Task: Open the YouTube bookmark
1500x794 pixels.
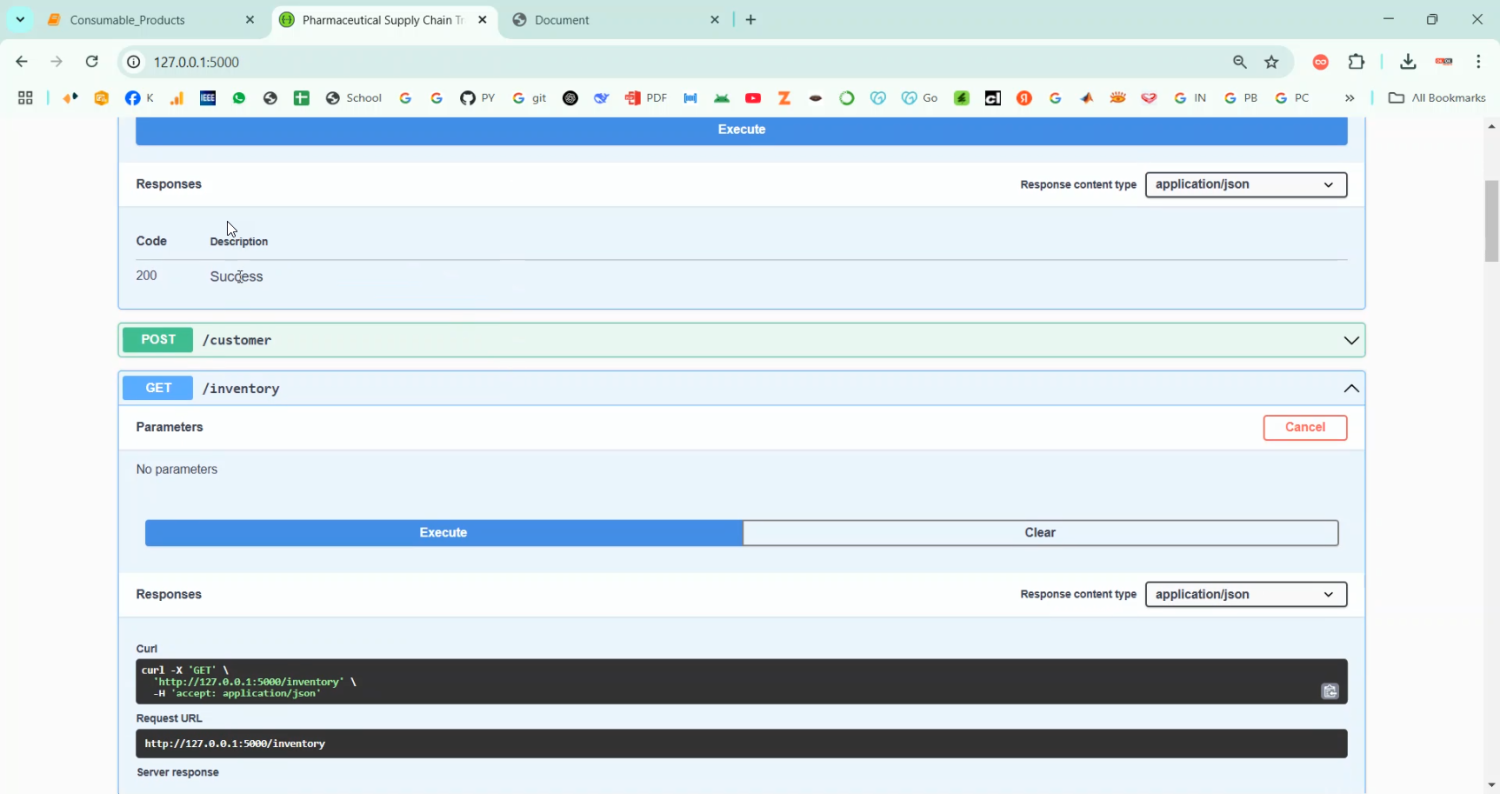Action: [753, 98]
